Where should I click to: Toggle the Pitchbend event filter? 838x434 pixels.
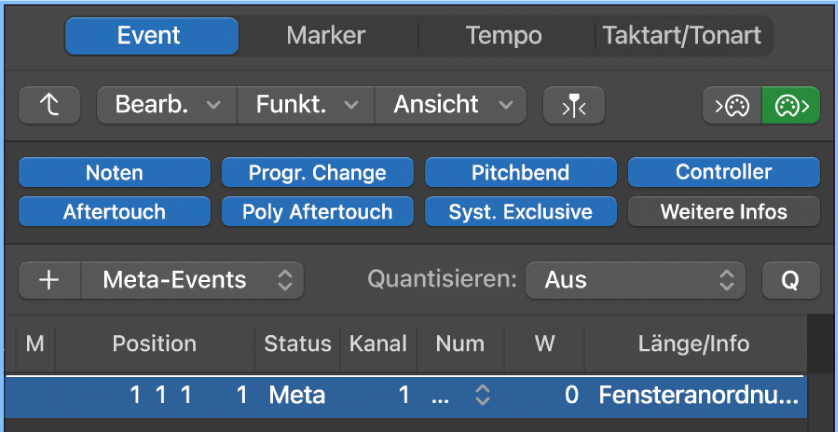(520, 172)
